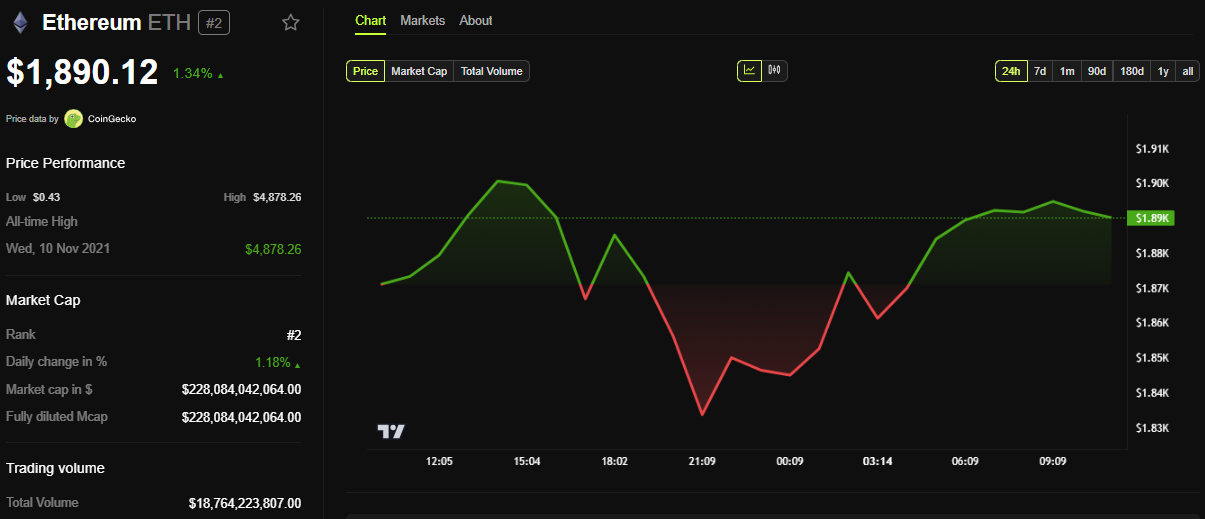Click the Wed, 10 Nov 2021 date

pos(58,248)
